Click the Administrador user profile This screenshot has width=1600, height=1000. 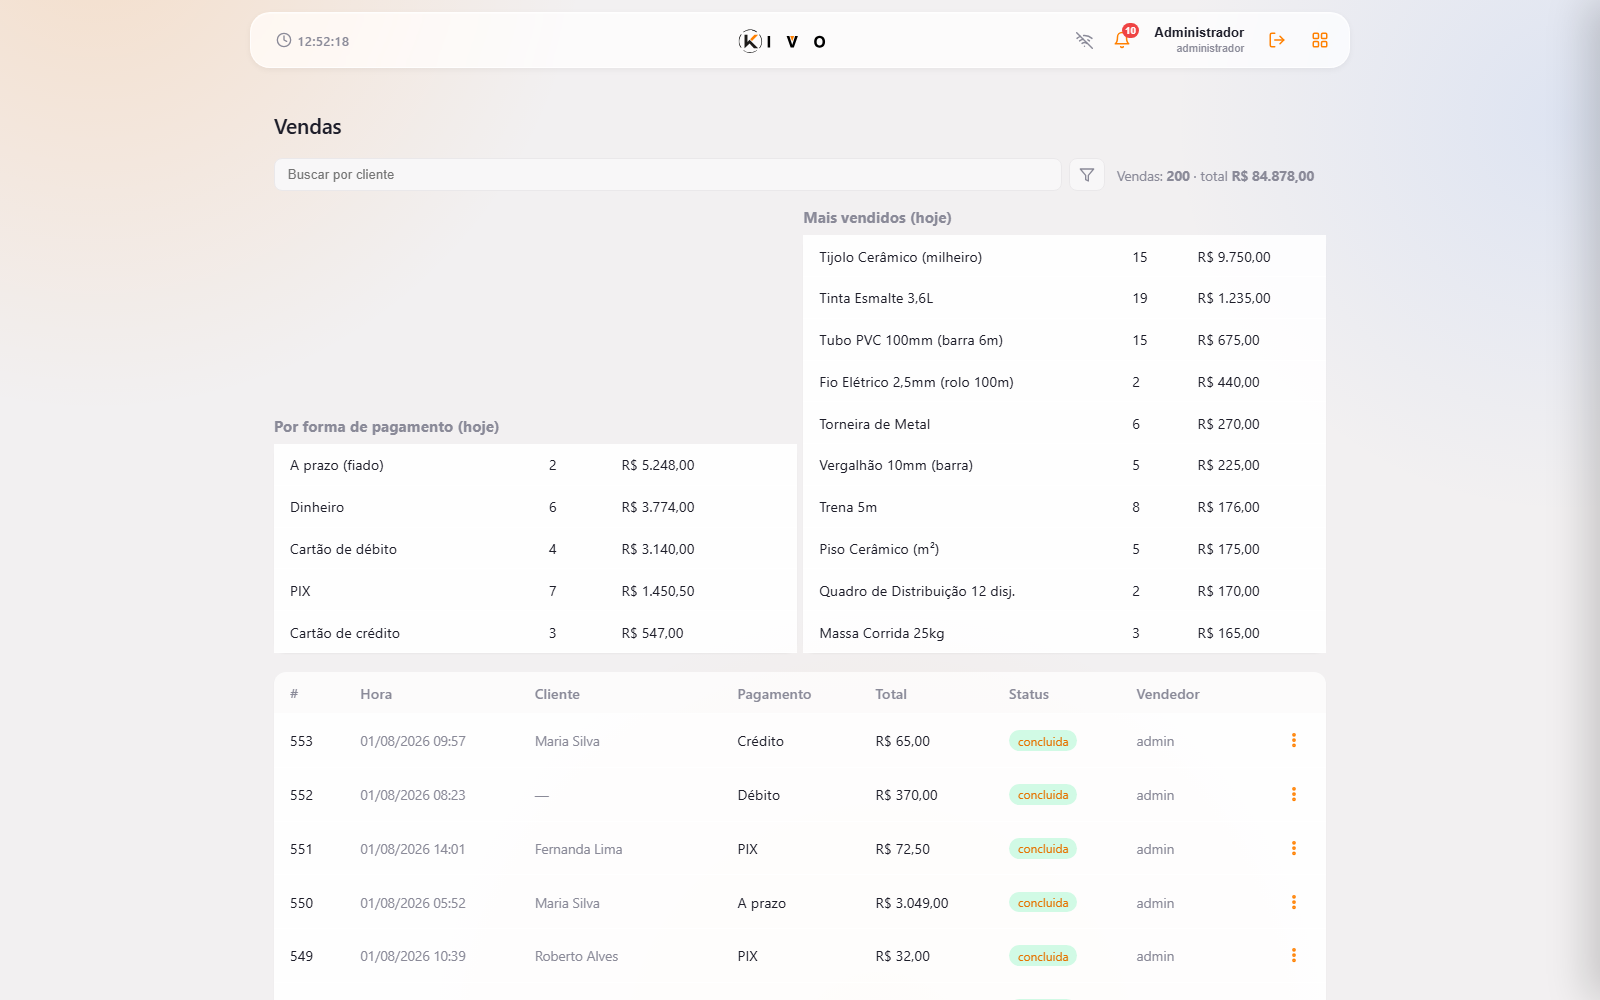pyautogui.click(x=1199, y=39)
